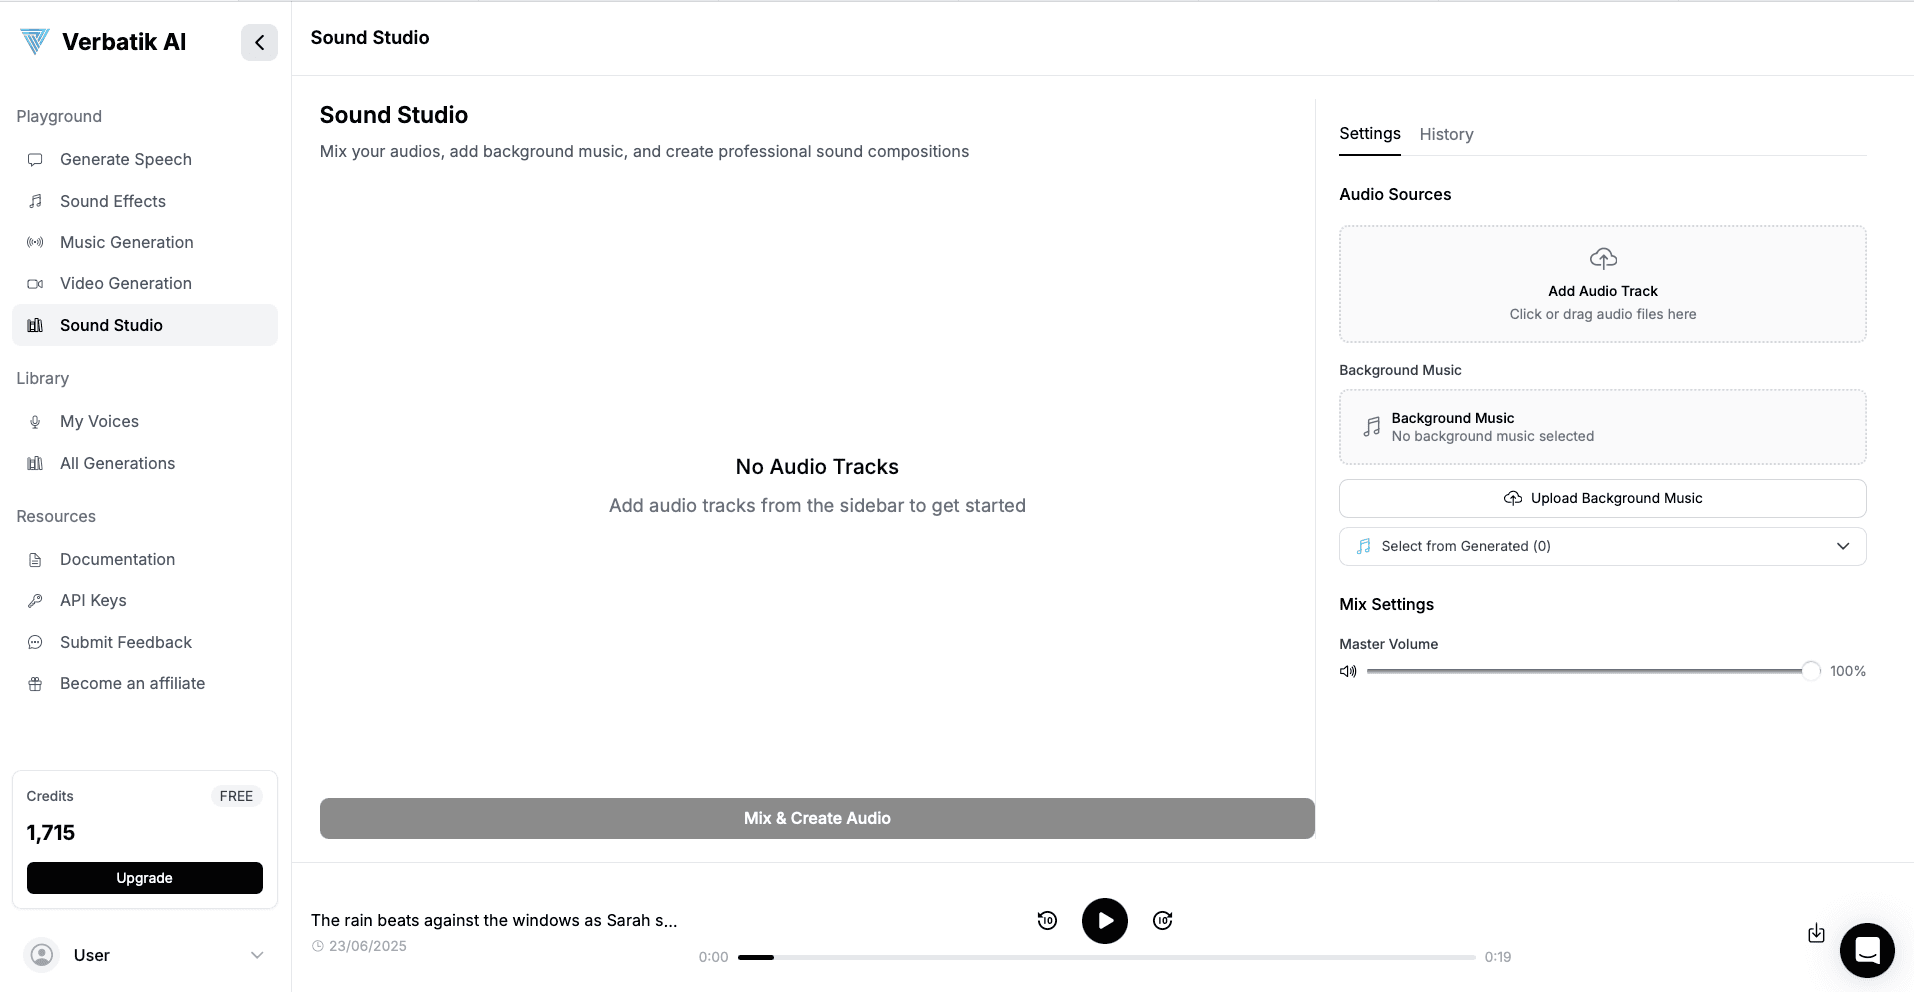
Task: Go to My Voices in the Library
Action: (x=99, y=421)
